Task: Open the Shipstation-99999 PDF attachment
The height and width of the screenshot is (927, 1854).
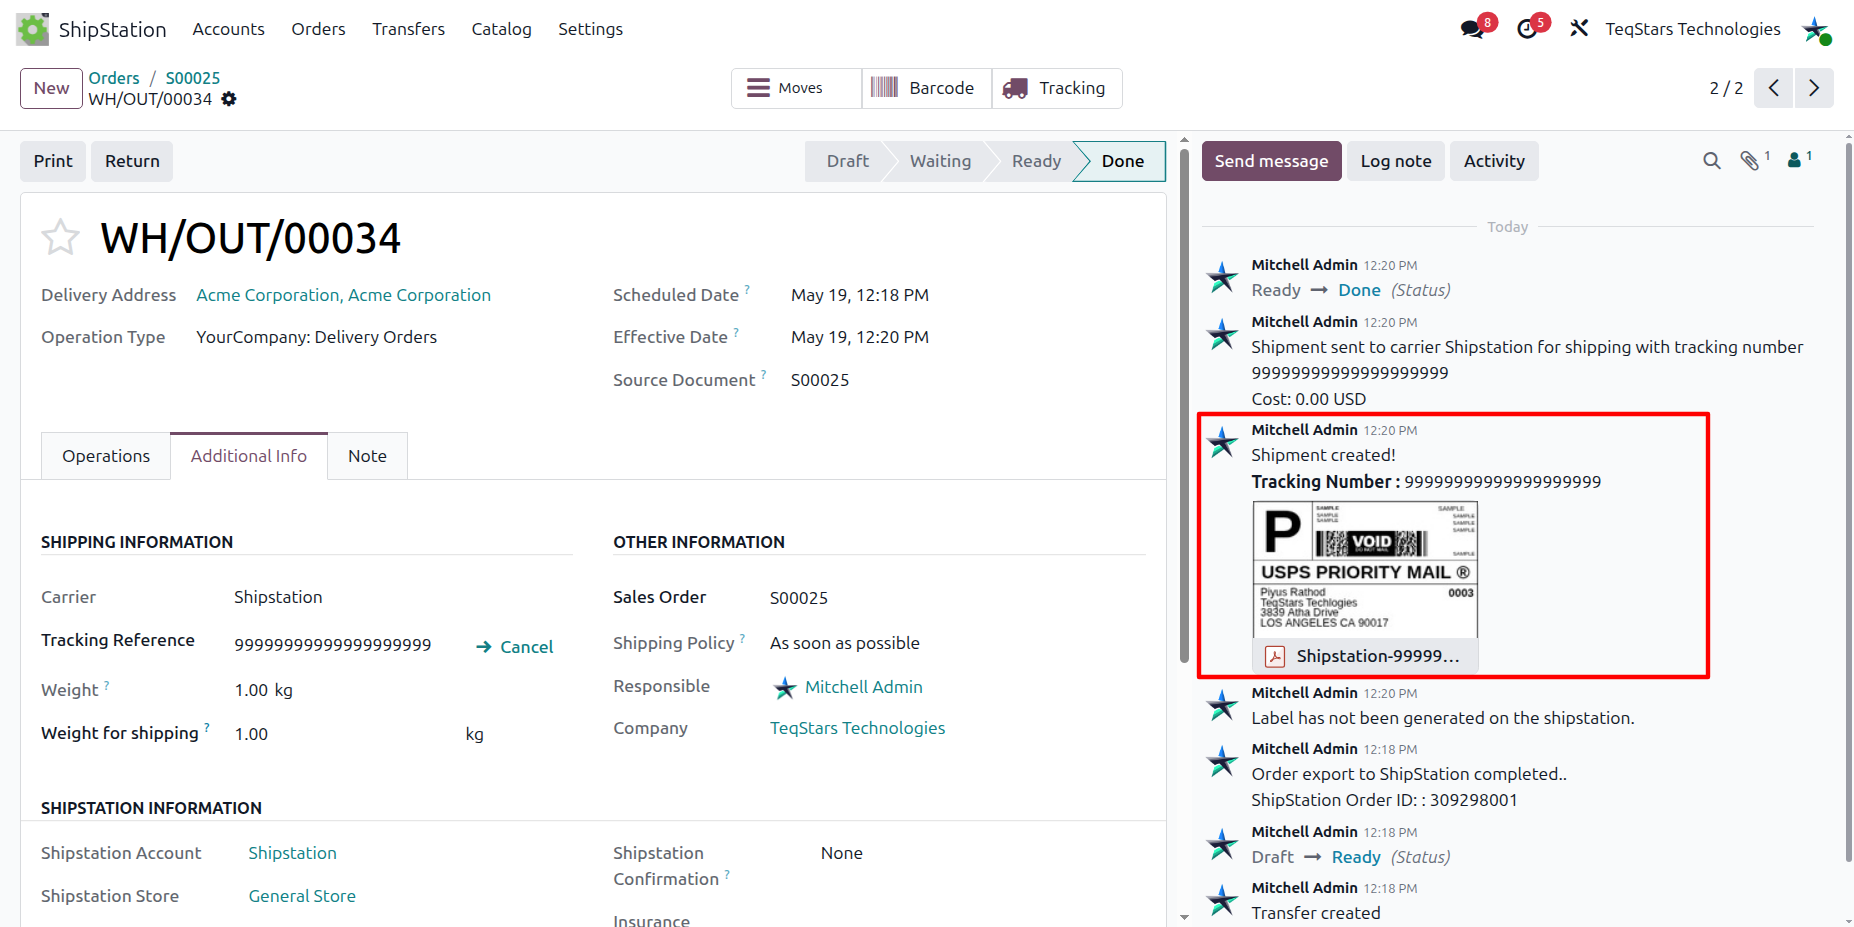Action: click(x=1365, y=656)
